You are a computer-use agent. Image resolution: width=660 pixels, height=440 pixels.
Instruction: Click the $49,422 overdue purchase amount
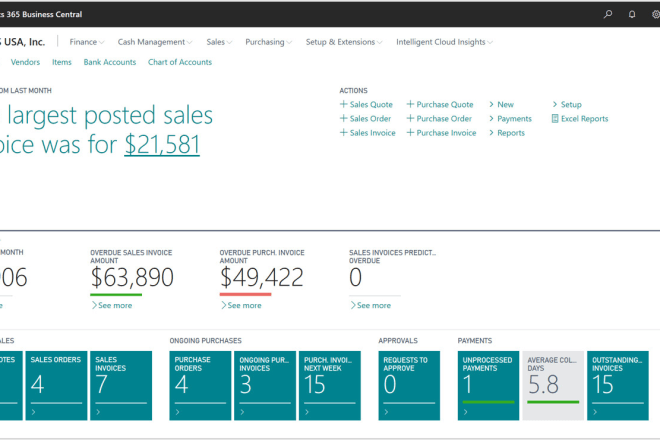[261, 277]
